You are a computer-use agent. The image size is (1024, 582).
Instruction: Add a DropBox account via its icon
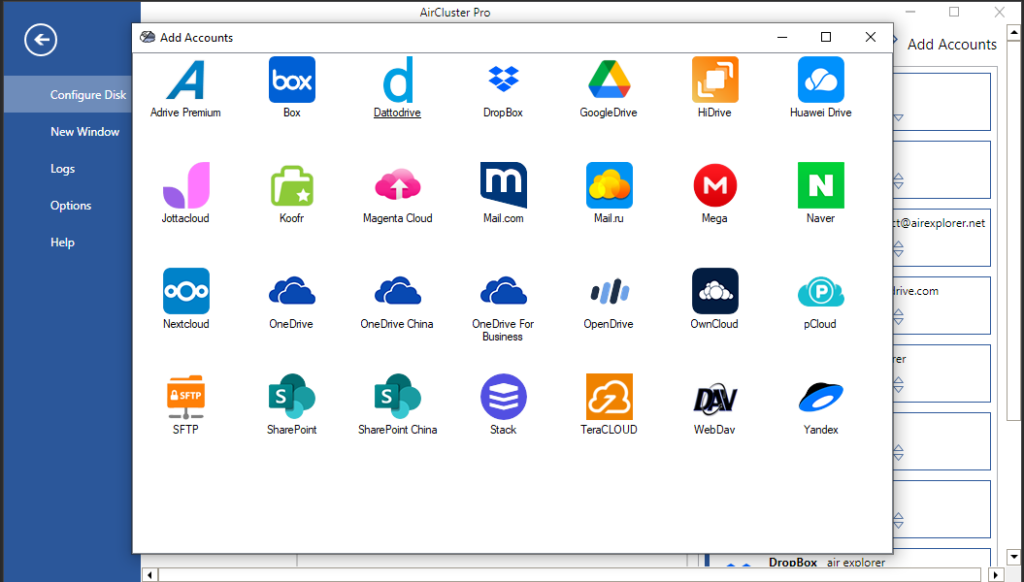click(504, 80)
